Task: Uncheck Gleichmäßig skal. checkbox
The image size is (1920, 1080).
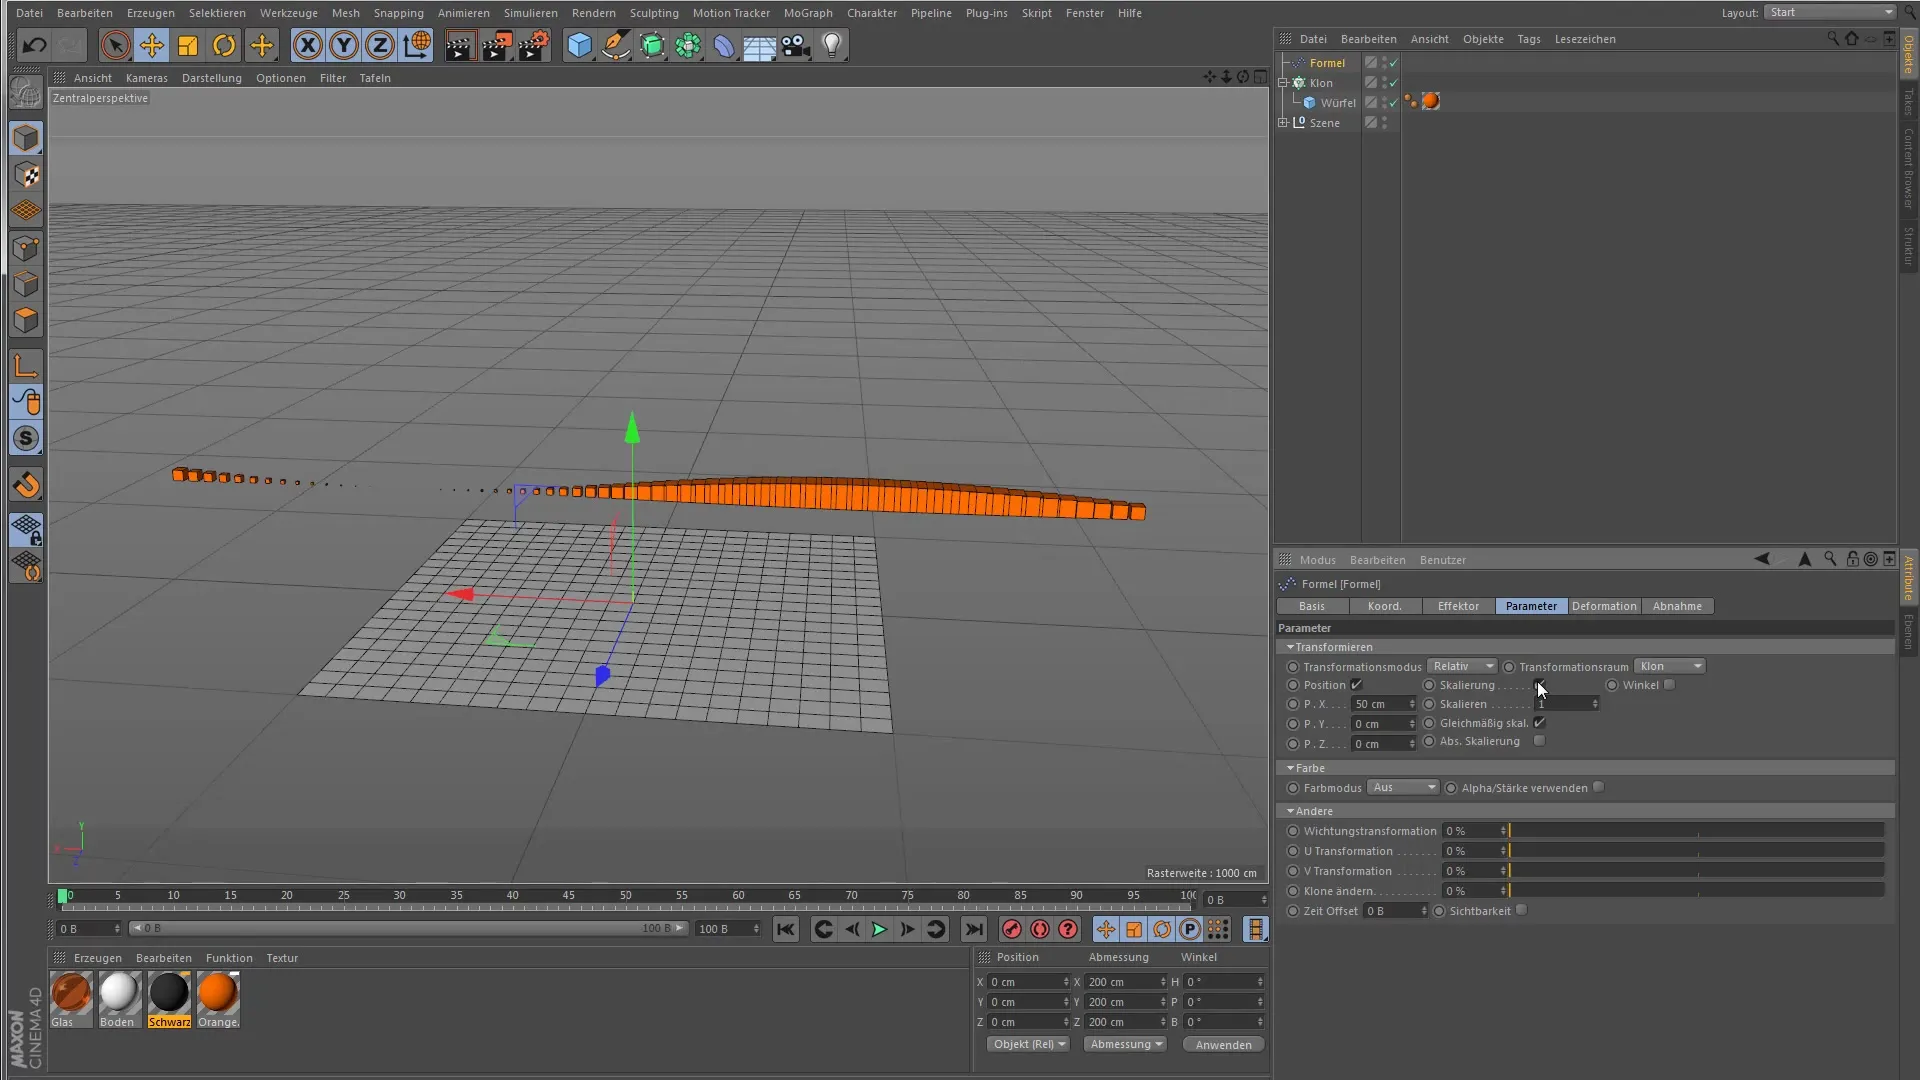Action: pos(1540,723)
